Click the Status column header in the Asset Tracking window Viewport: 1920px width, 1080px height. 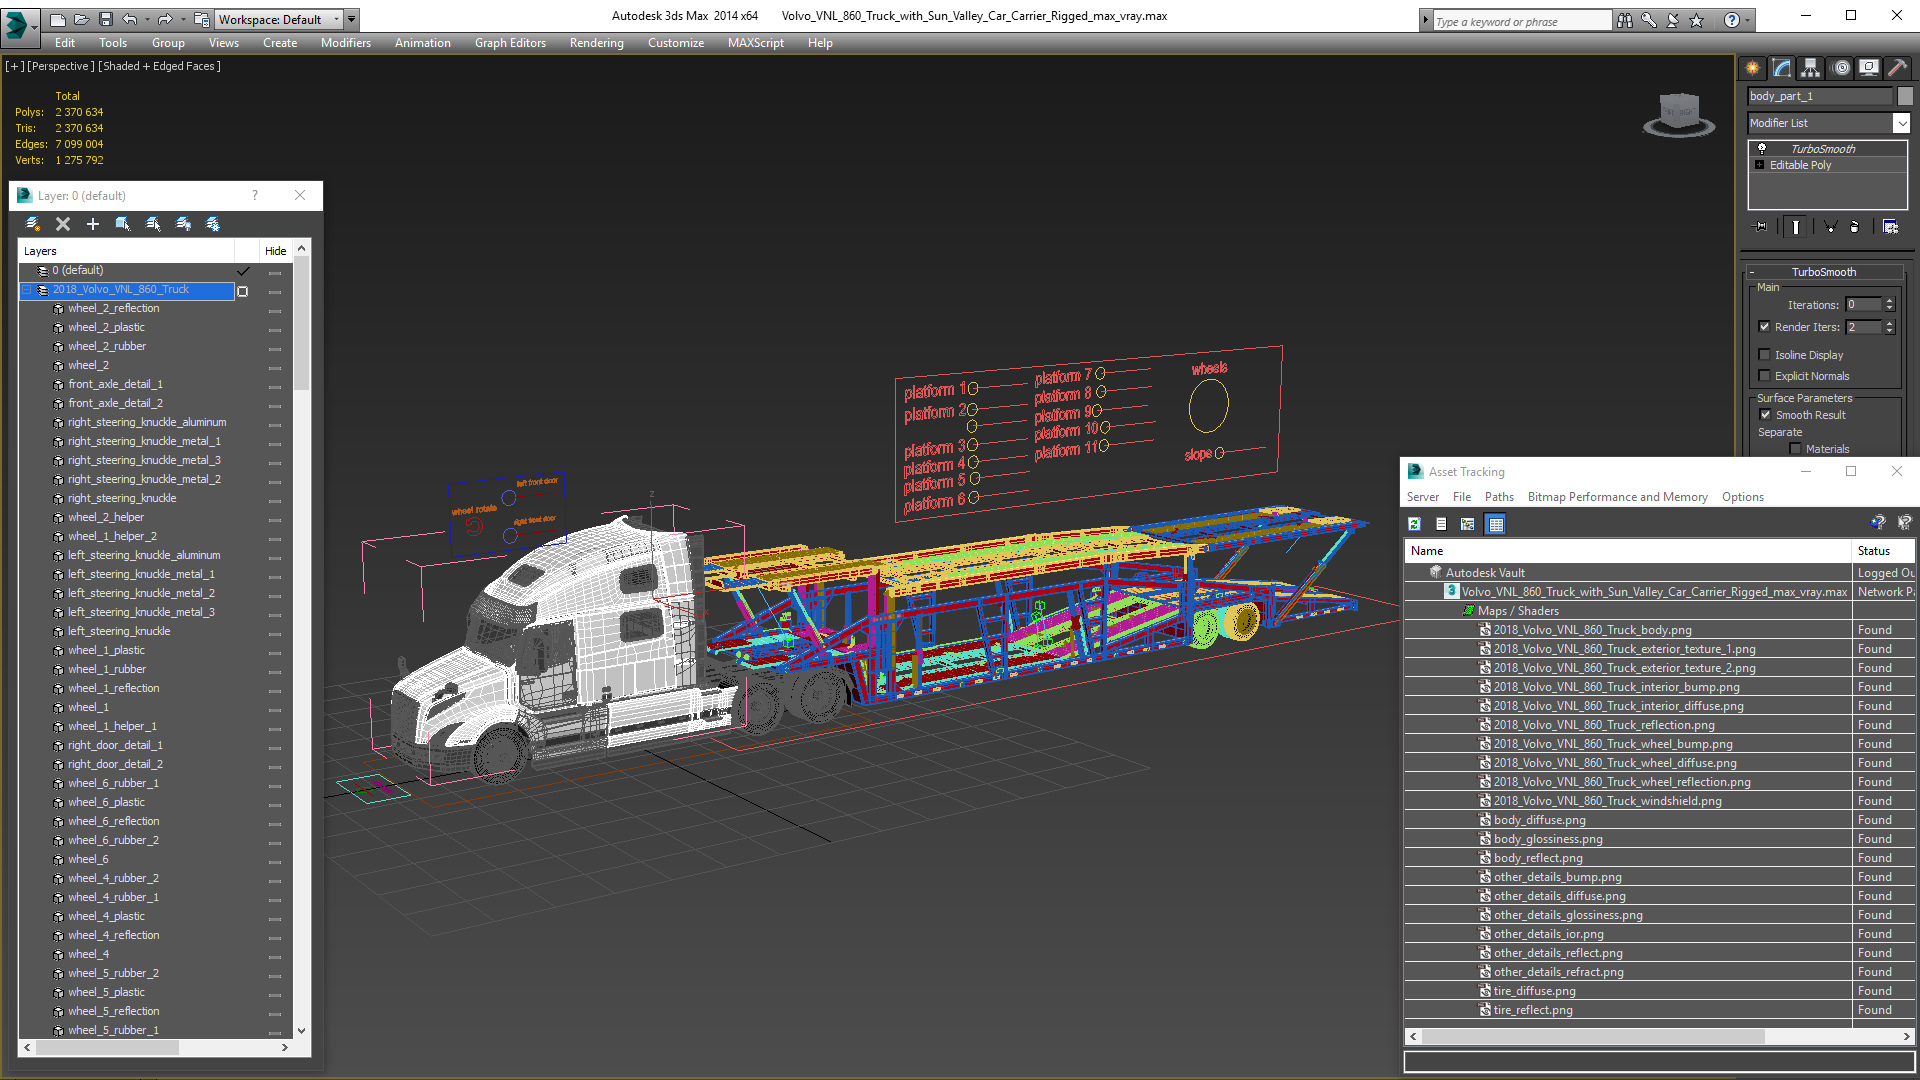tap(1884, 551)
